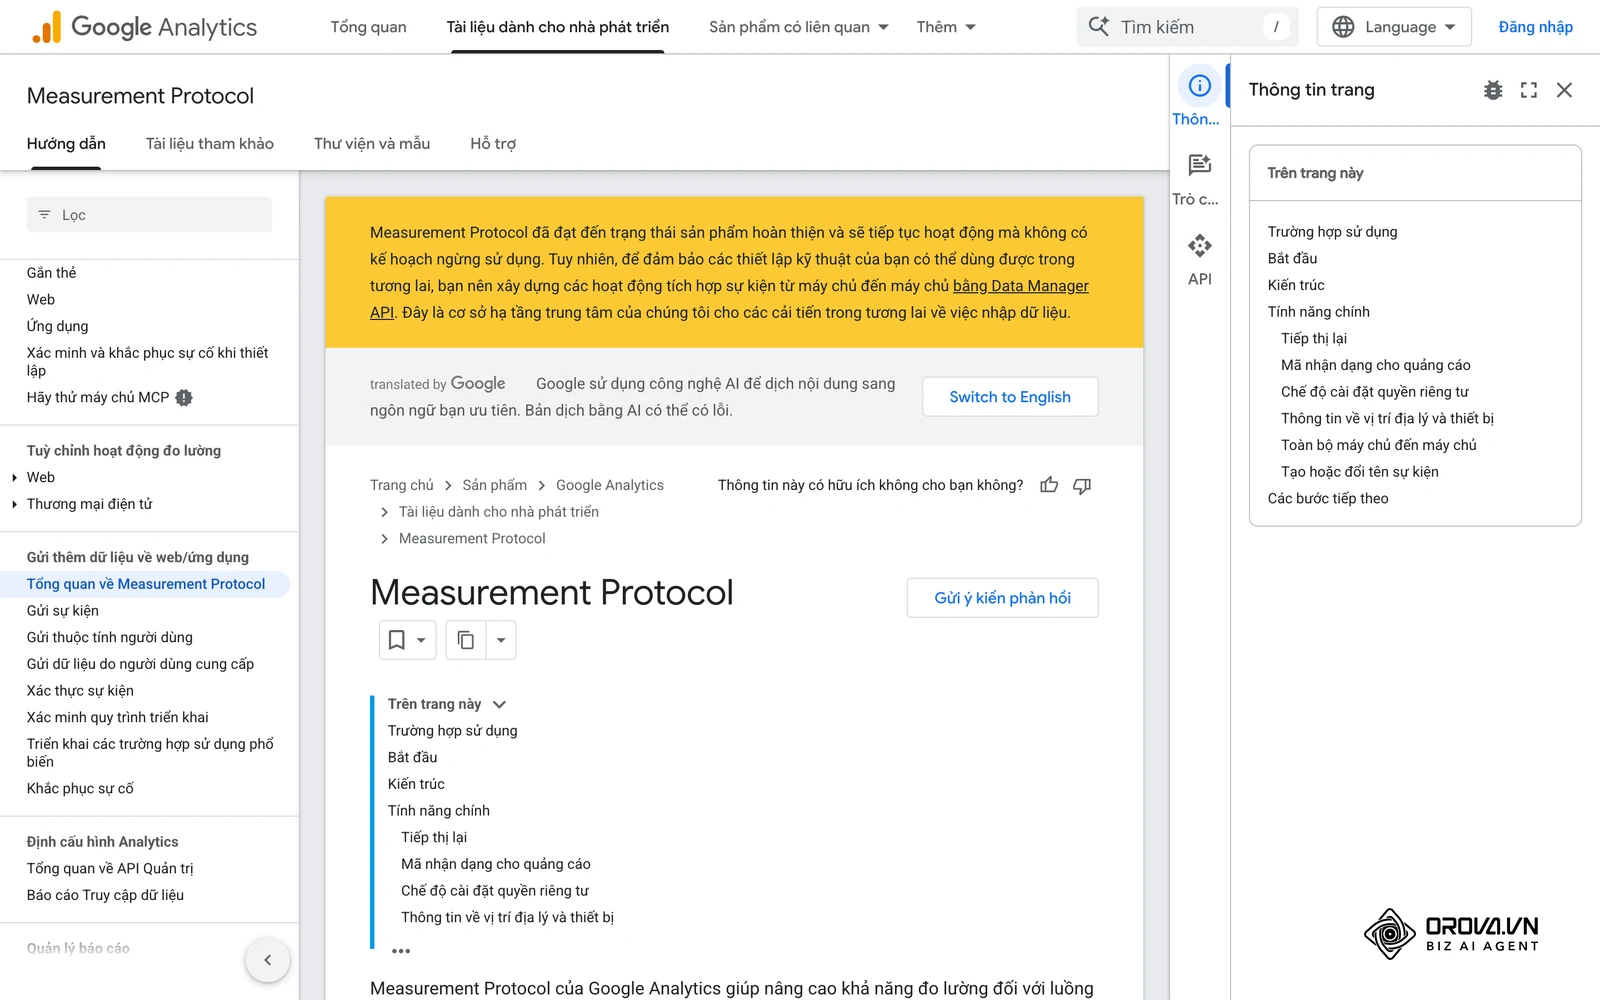
Task: Open the API panel icon
Action: point(1199,245)
